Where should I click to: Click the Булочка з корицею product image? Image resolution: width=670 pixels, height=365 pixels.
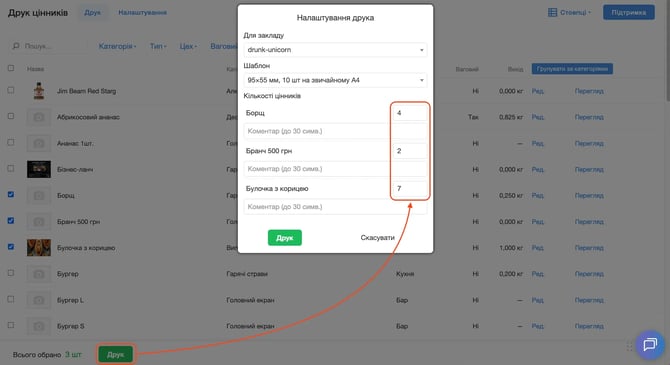click(x=39, y=247)
